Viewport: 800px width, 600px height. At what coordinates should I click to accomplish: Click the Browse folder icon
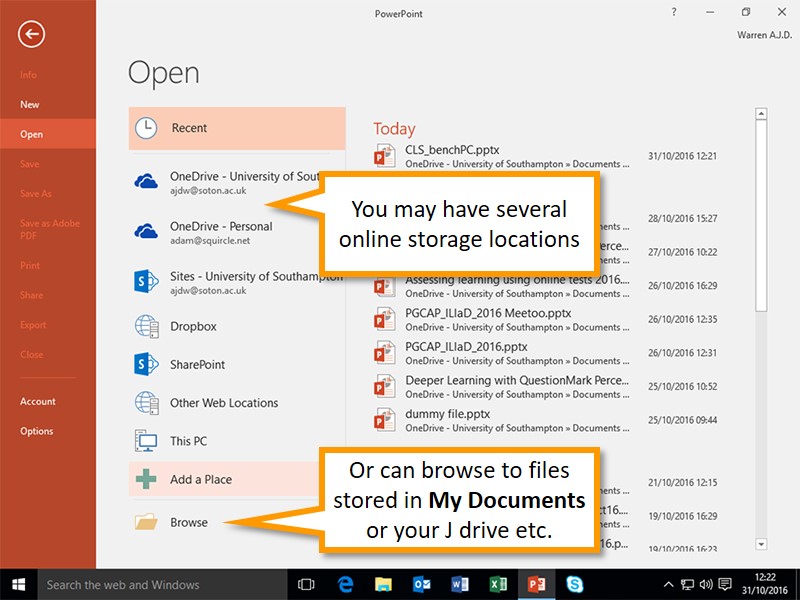coord(146,522)
